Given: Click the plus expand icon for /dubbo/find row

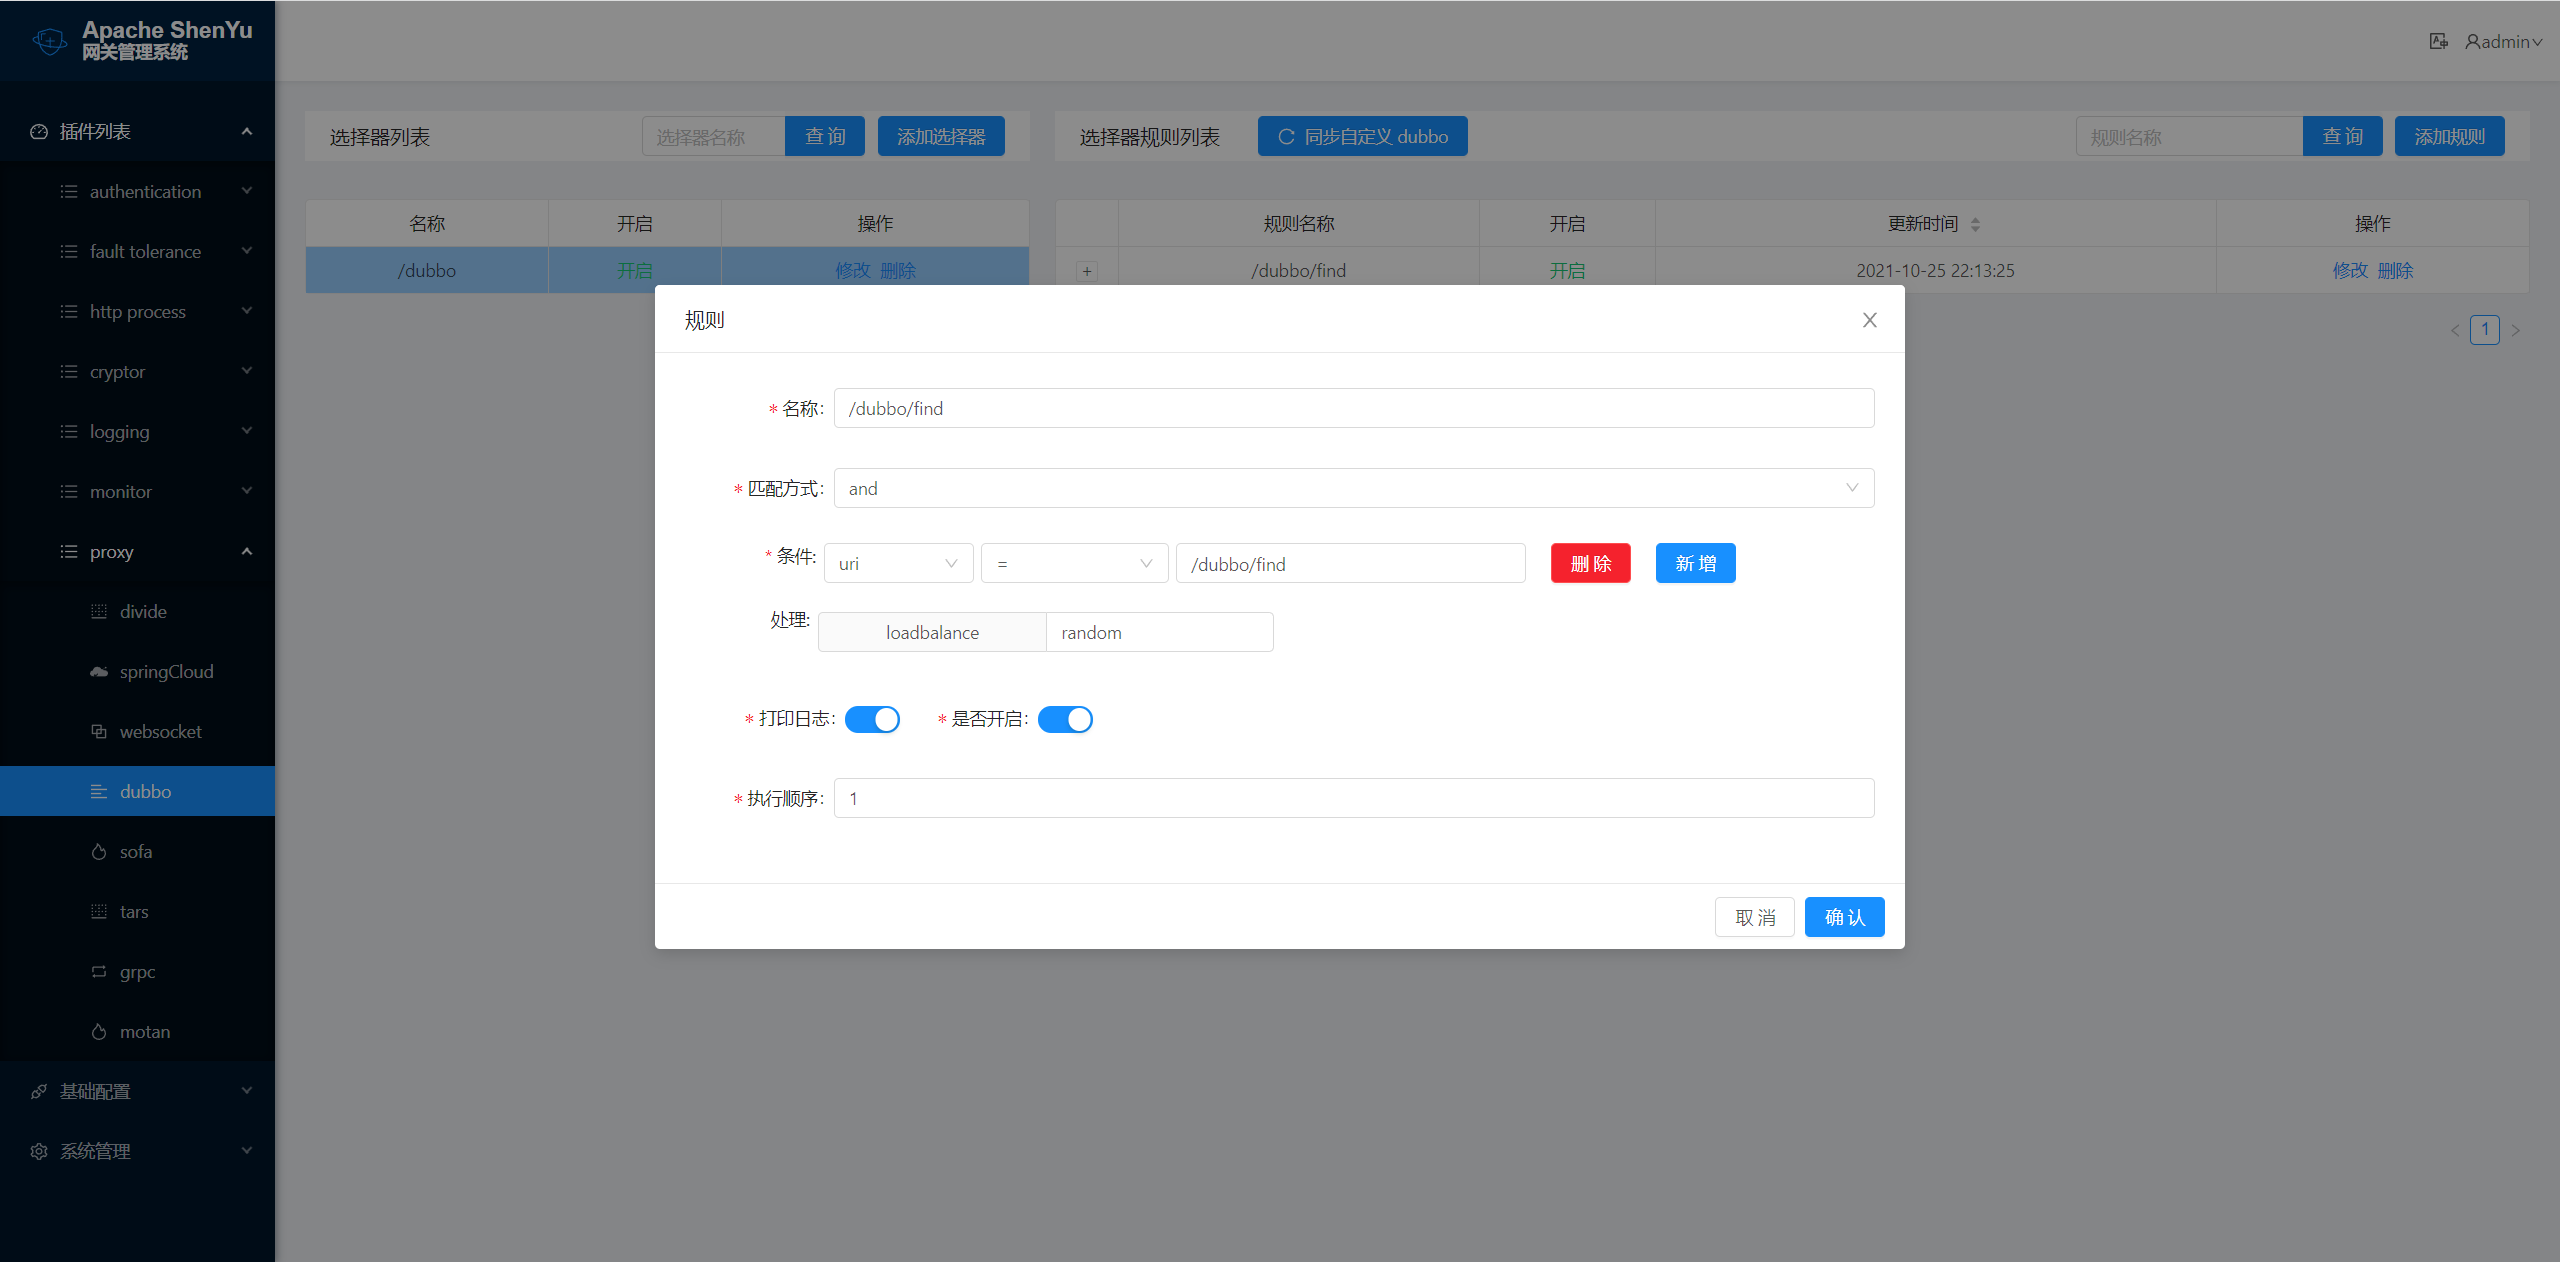Looking at the screenshot, I should tap(1087, 271).
